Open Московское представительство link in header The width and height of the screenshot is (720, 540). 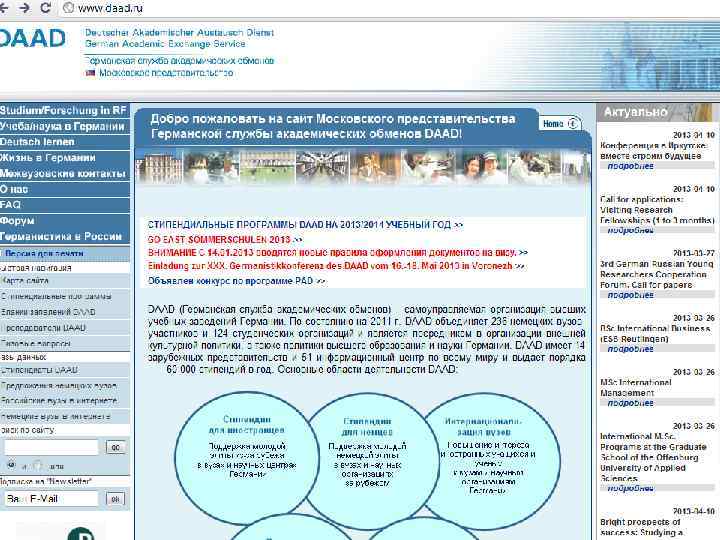(x=166, y=73)
